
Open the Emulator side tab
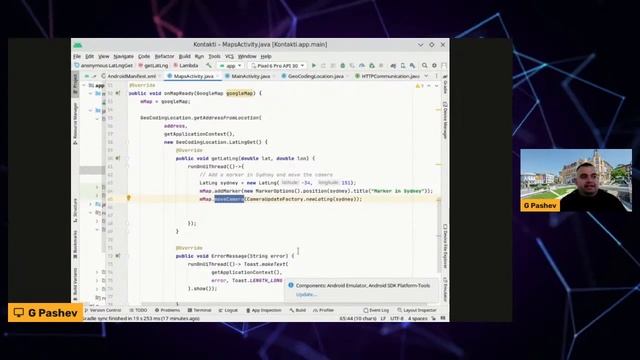click(445, 290)
